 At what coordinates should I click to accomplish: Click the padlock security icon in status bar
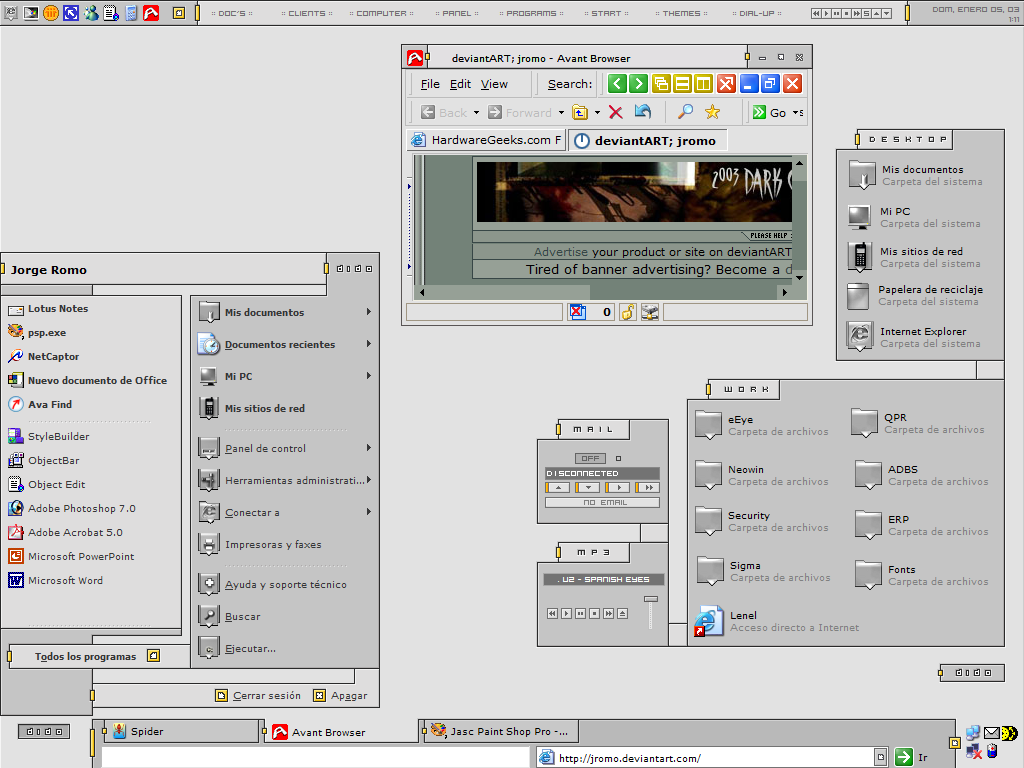(x=627, y=312)
